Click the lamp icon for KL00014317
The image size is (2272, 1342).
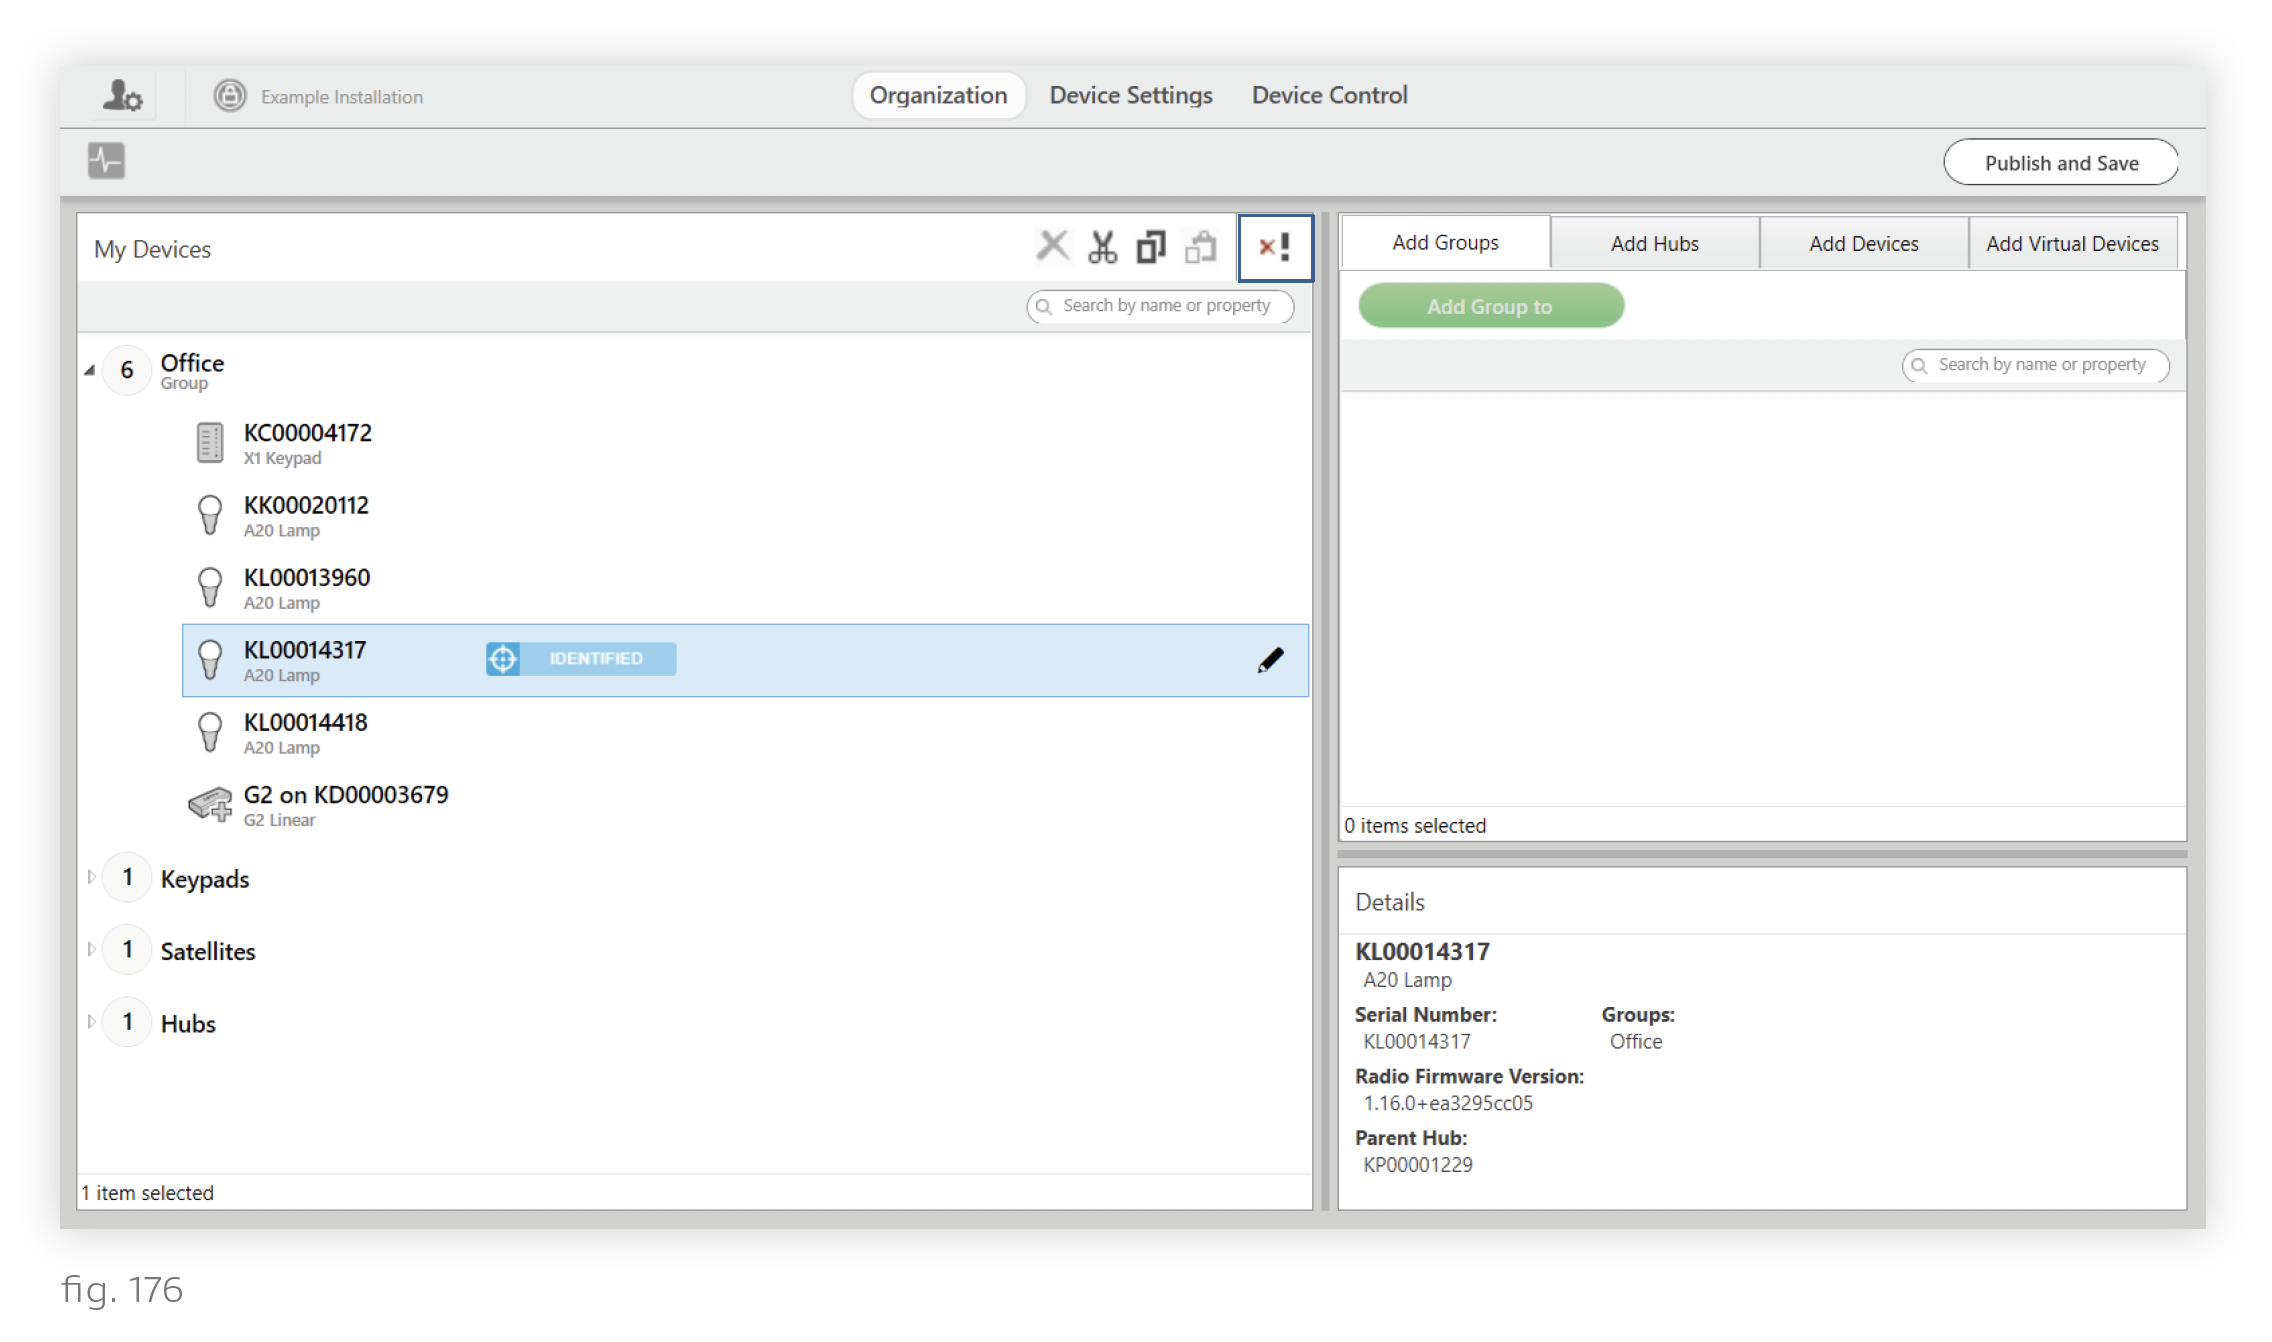click(x=210, y=660)
